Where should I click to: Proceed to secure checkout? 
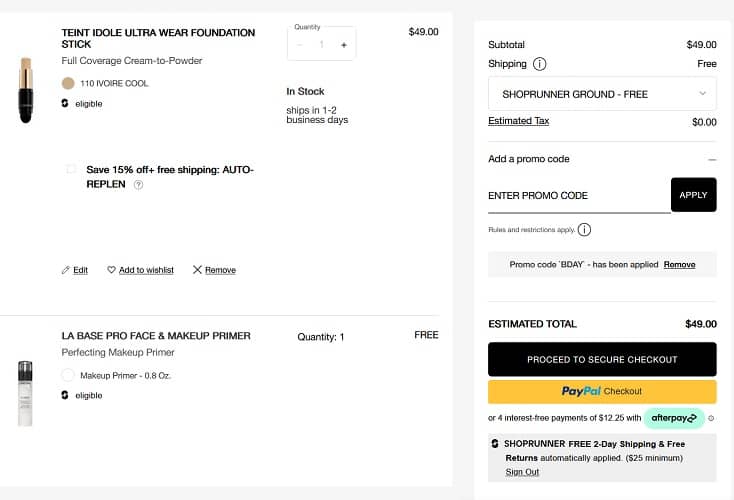click(x=602, y=359)
